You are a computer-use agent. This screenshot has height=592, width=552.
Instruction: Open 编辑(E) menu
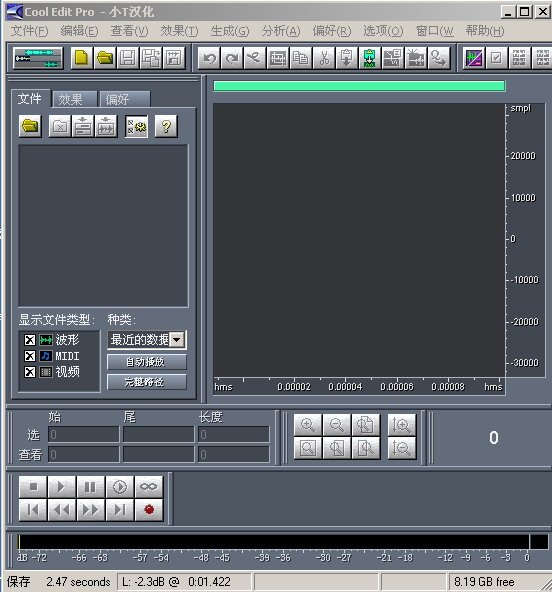79,31
